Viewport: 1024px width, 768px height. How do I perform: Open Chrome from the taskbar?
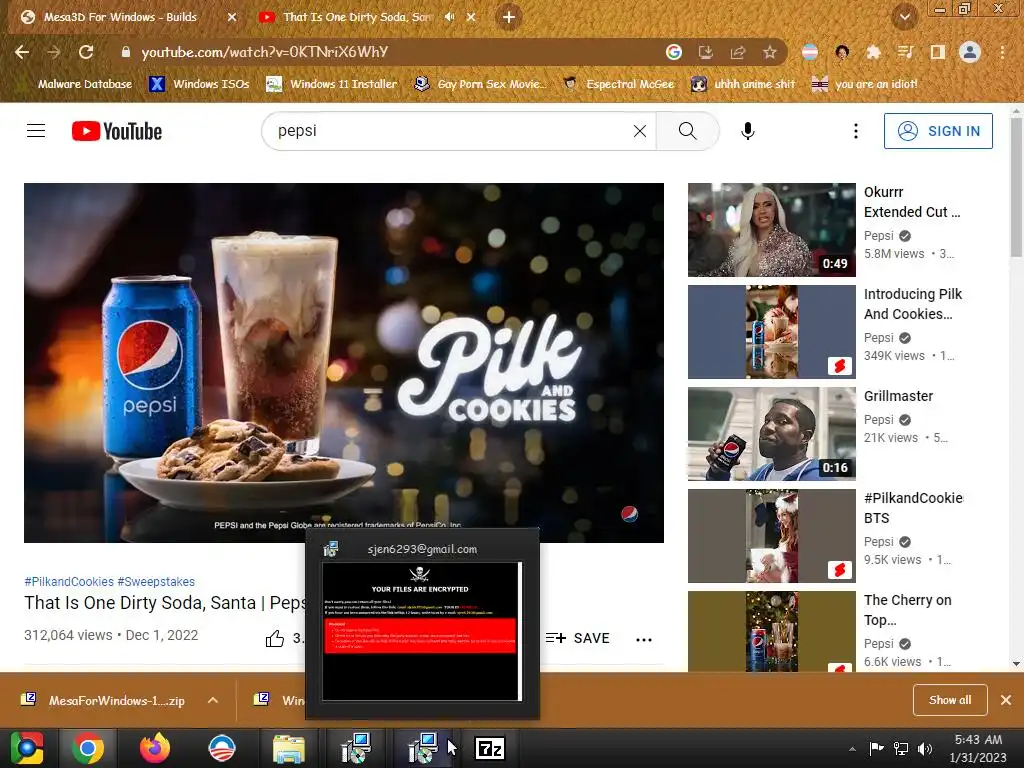click(x=88, y=748)
